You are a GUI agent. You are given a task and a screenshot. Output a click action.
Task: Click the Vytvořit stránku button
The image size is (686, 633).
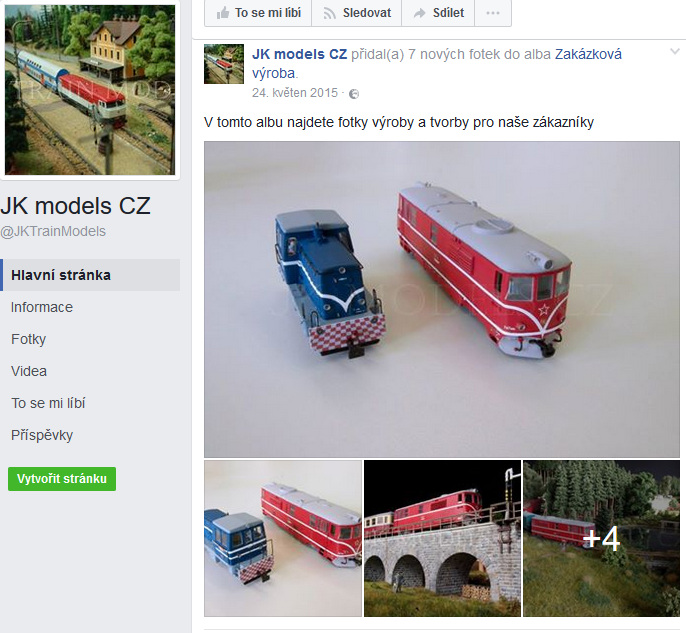(x=62, y=479)
